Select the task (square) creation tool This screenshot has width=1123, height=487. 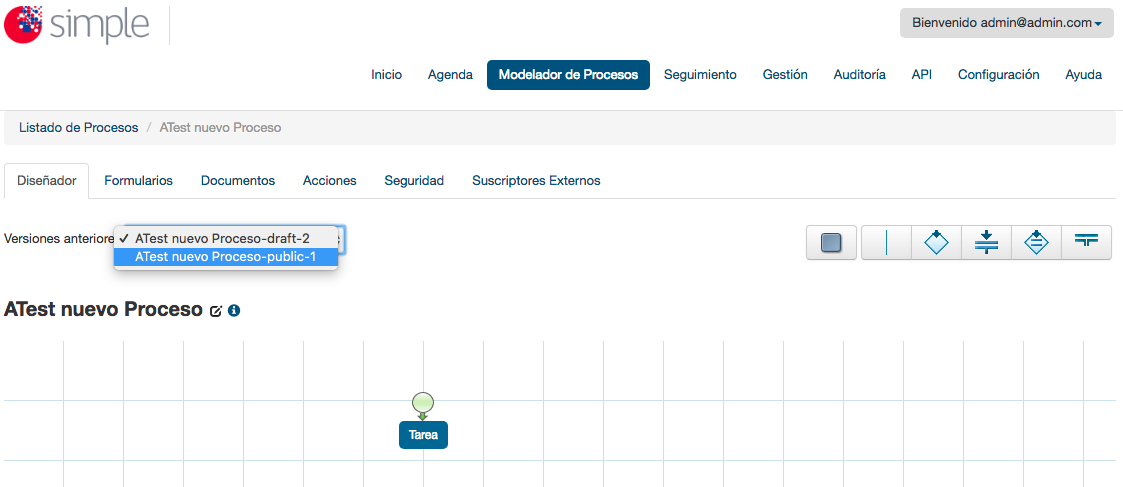831,243
